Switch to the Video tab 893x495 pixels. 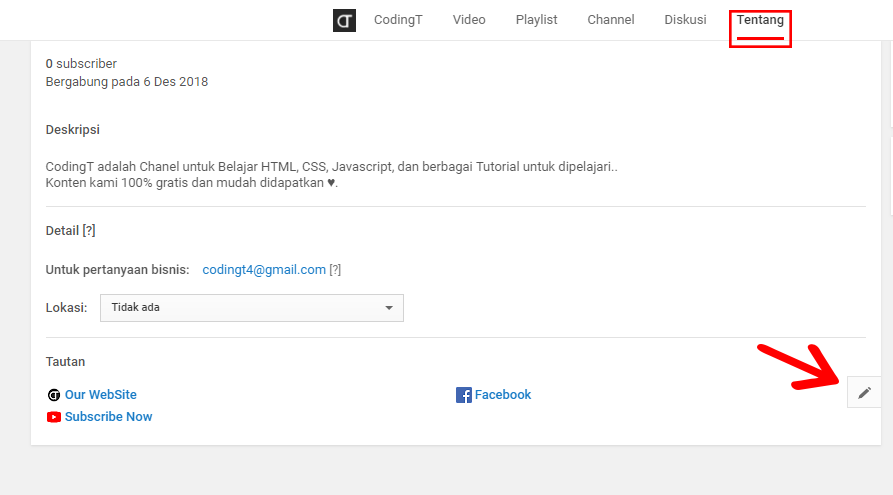tap(469, 20)
